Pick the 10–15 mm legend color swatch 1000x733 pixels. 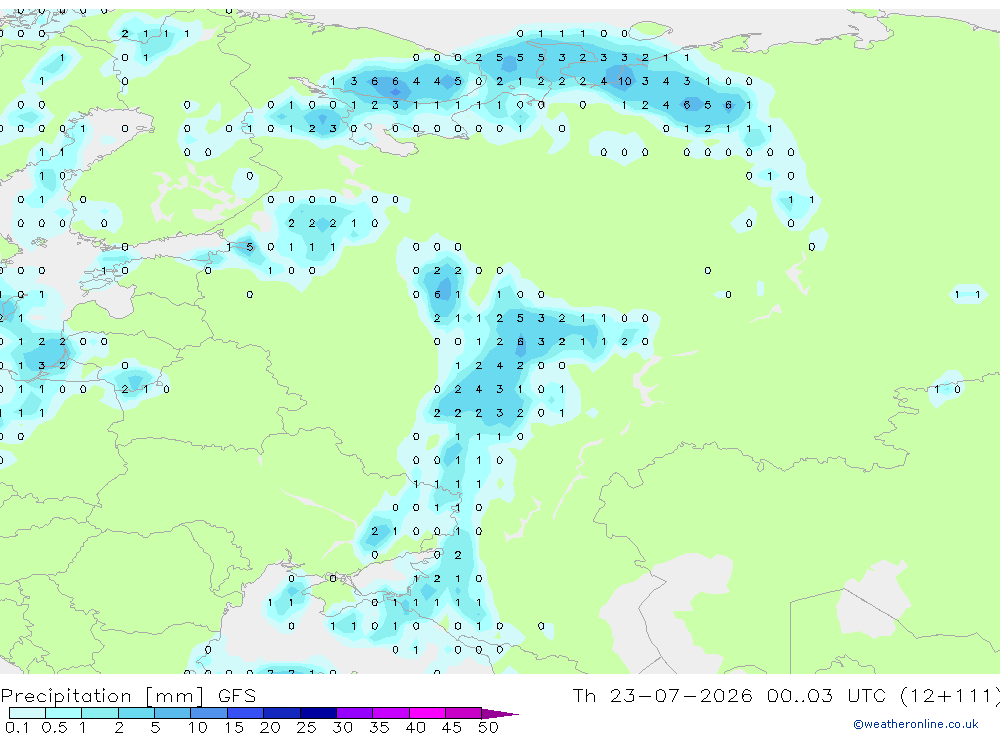click(209, 713)
